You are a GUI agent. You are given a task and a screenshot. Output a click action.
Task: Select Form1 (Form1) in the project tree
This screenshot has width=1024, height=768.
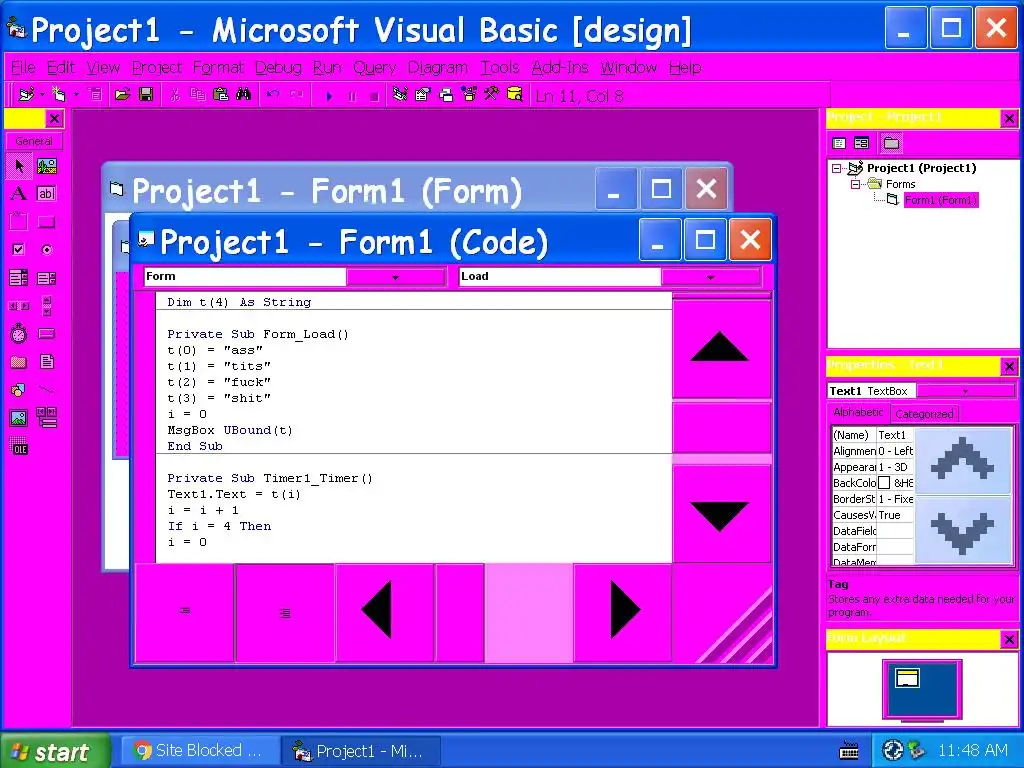click(x=940, y=200)
